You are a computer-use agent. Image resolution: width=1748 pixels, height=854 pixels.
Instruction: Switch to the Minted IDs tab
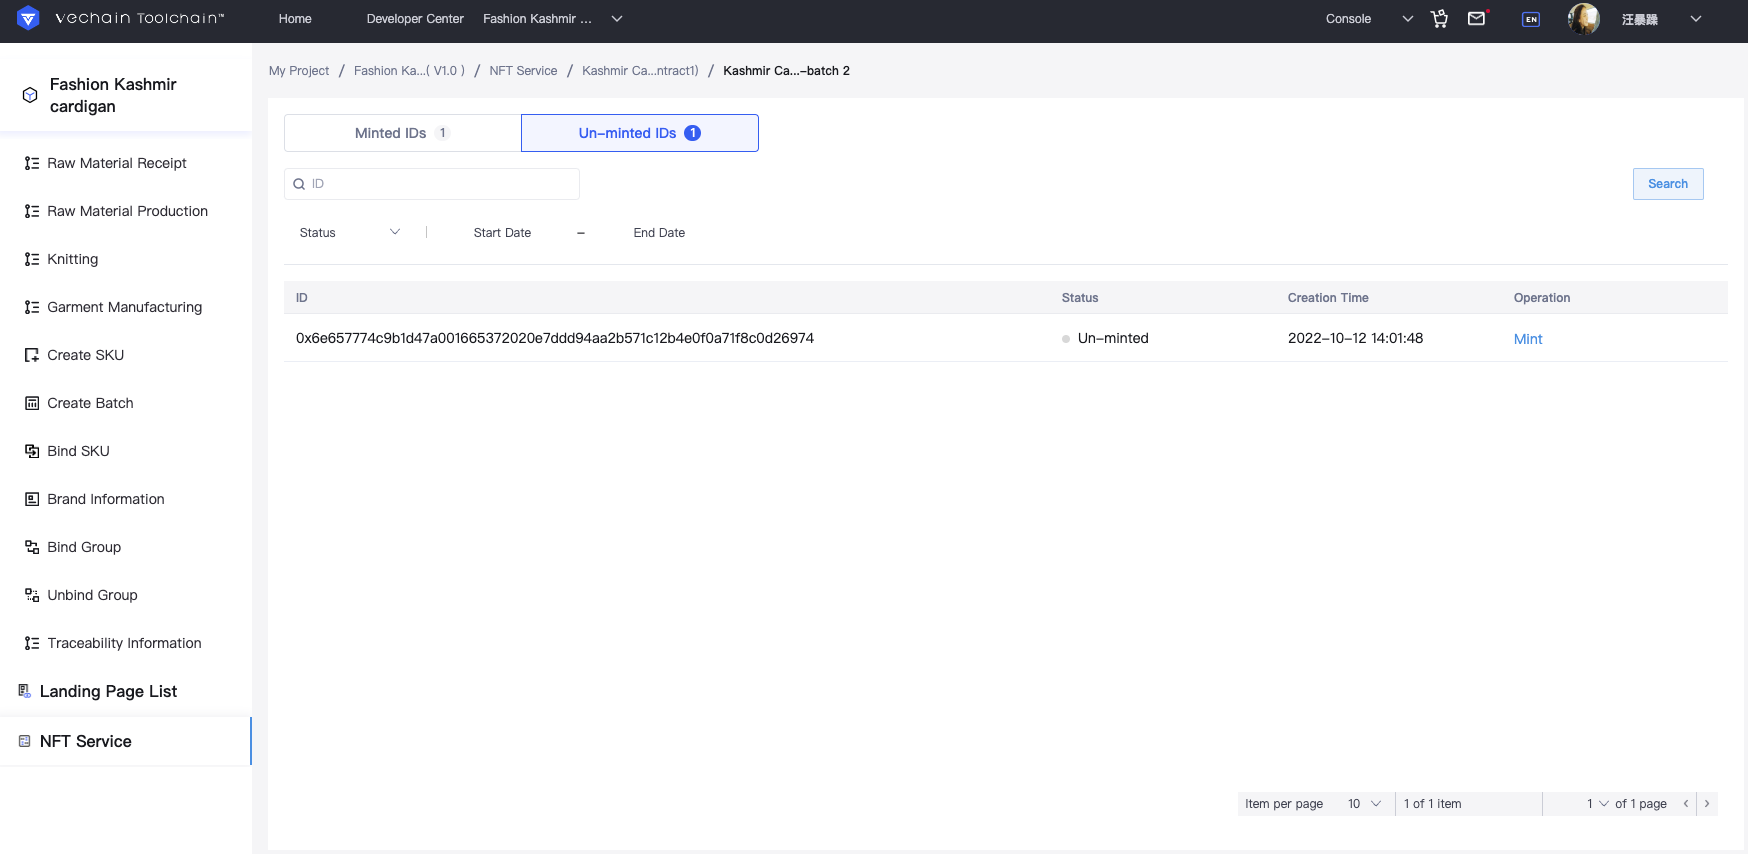402,133
